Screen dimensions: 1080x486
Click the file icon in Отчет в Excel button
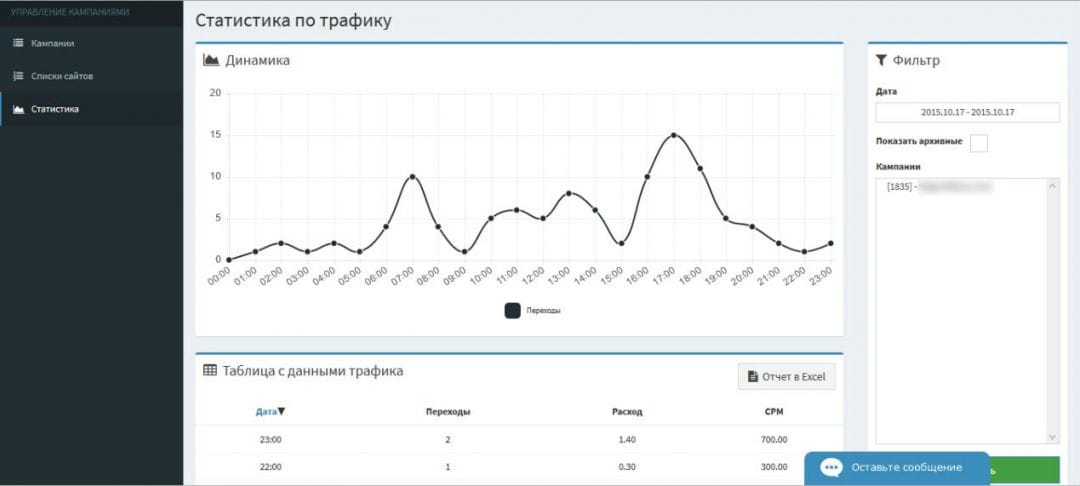pos(753,377)
